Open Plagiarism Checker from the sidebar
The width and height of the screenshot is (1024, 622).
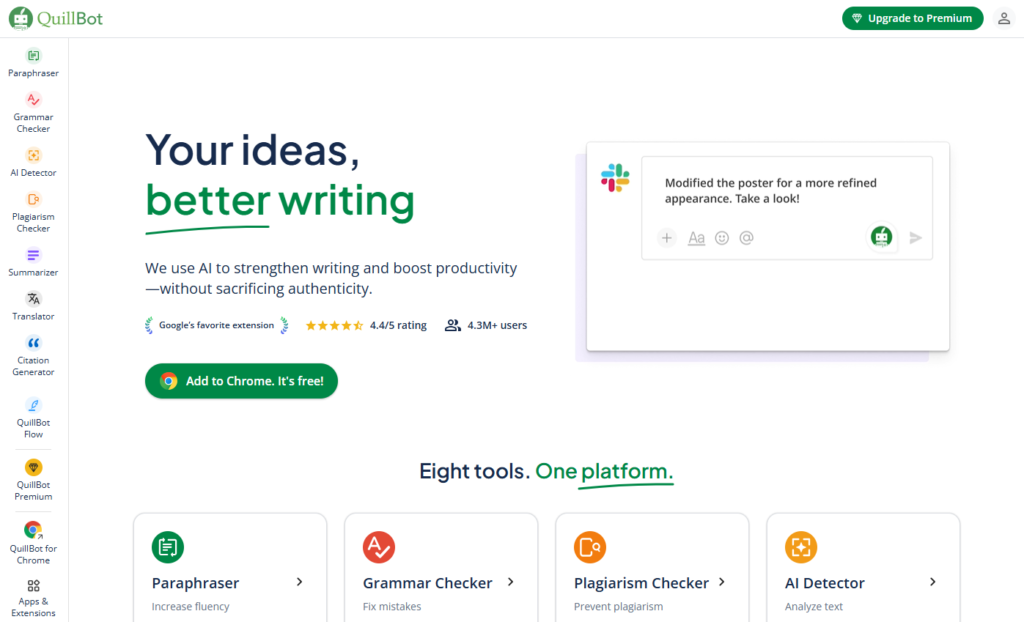tap(34, 199)
